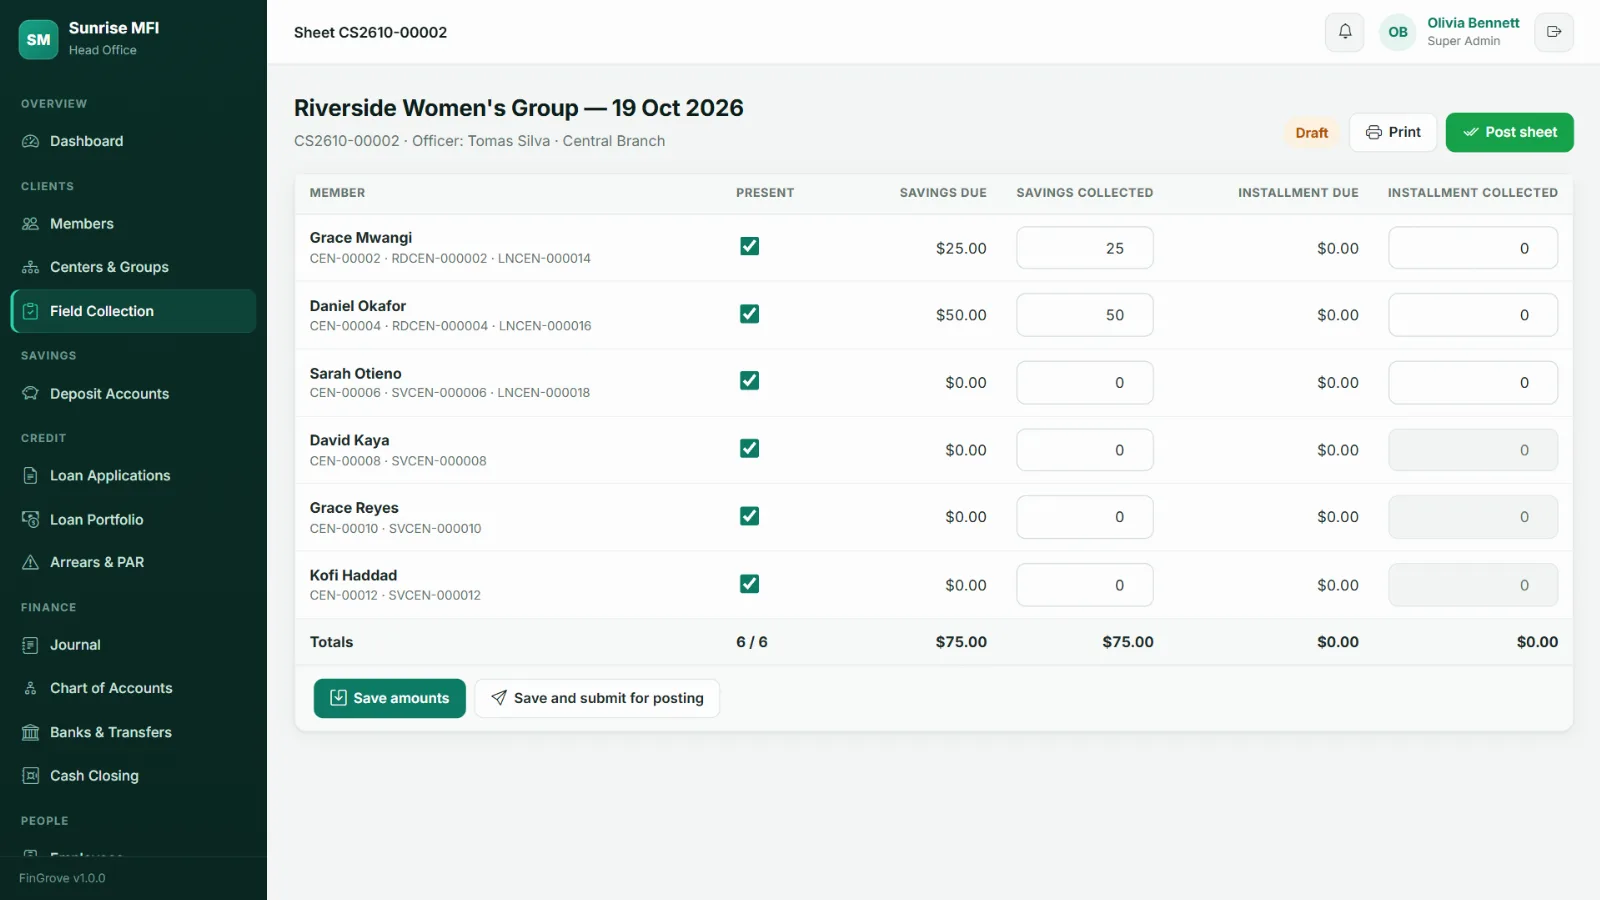
Task: Go to Loan Portfolio page
Action: point(133,520)
